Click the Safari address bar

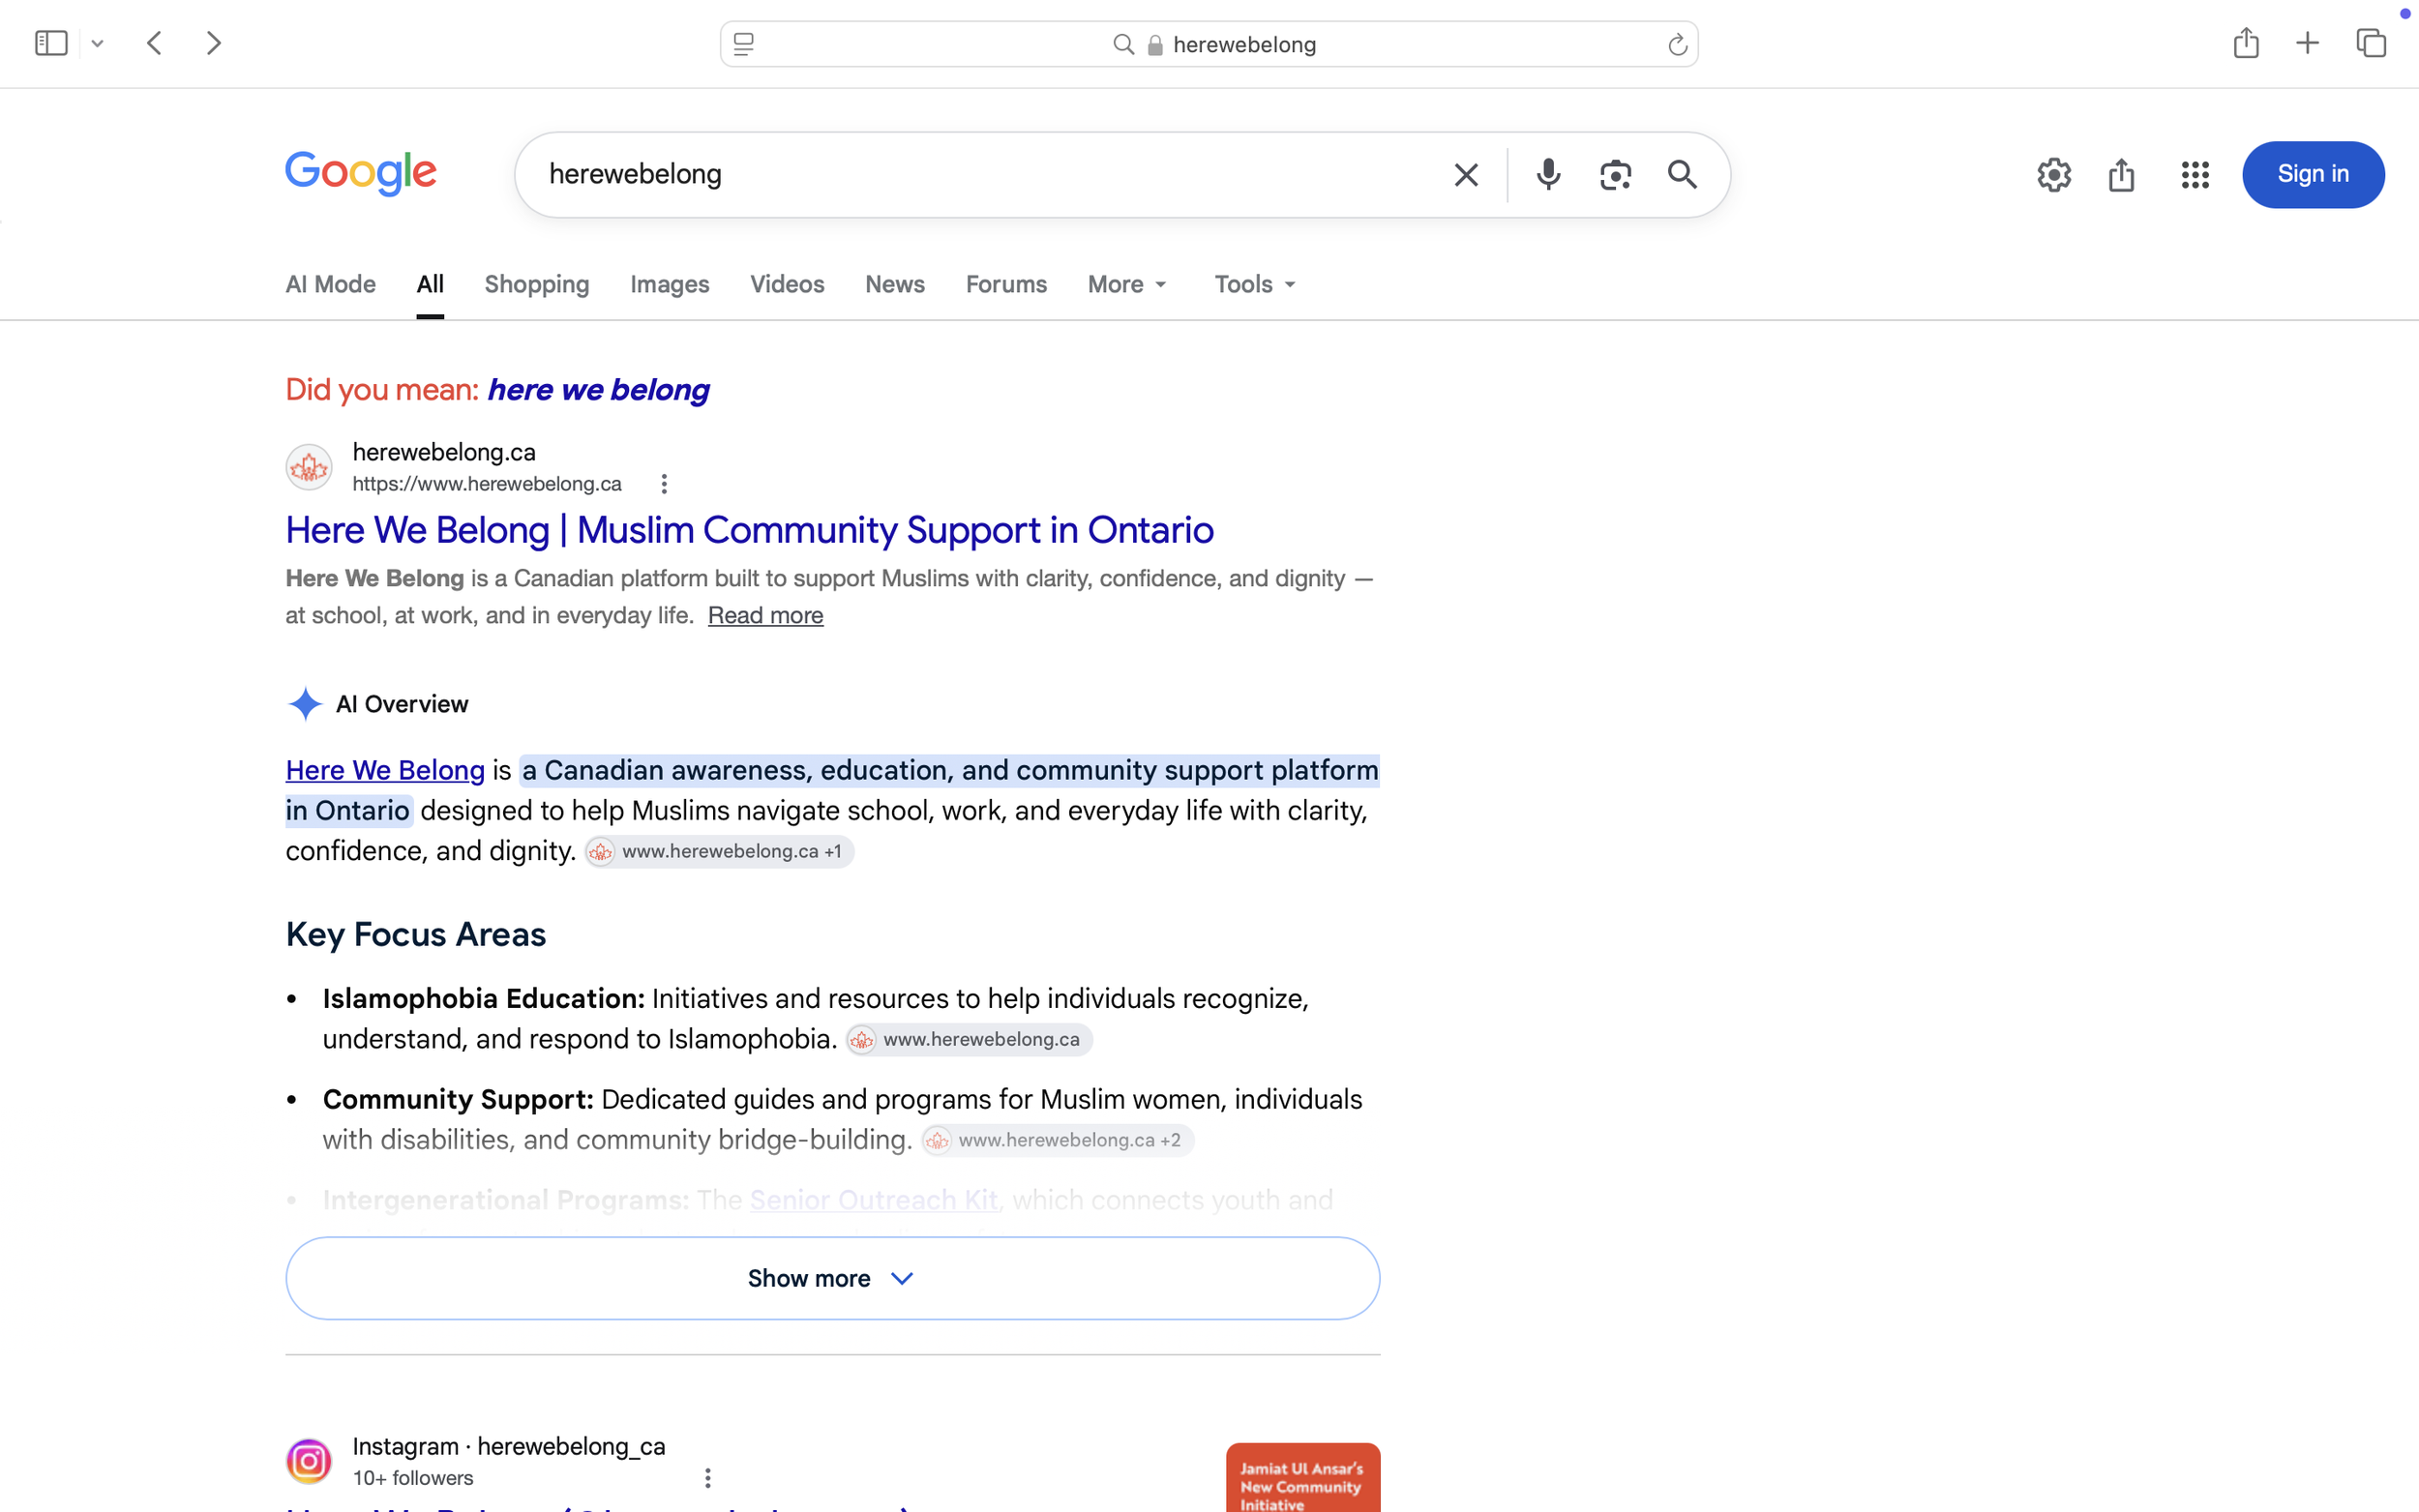(1208, 44)
